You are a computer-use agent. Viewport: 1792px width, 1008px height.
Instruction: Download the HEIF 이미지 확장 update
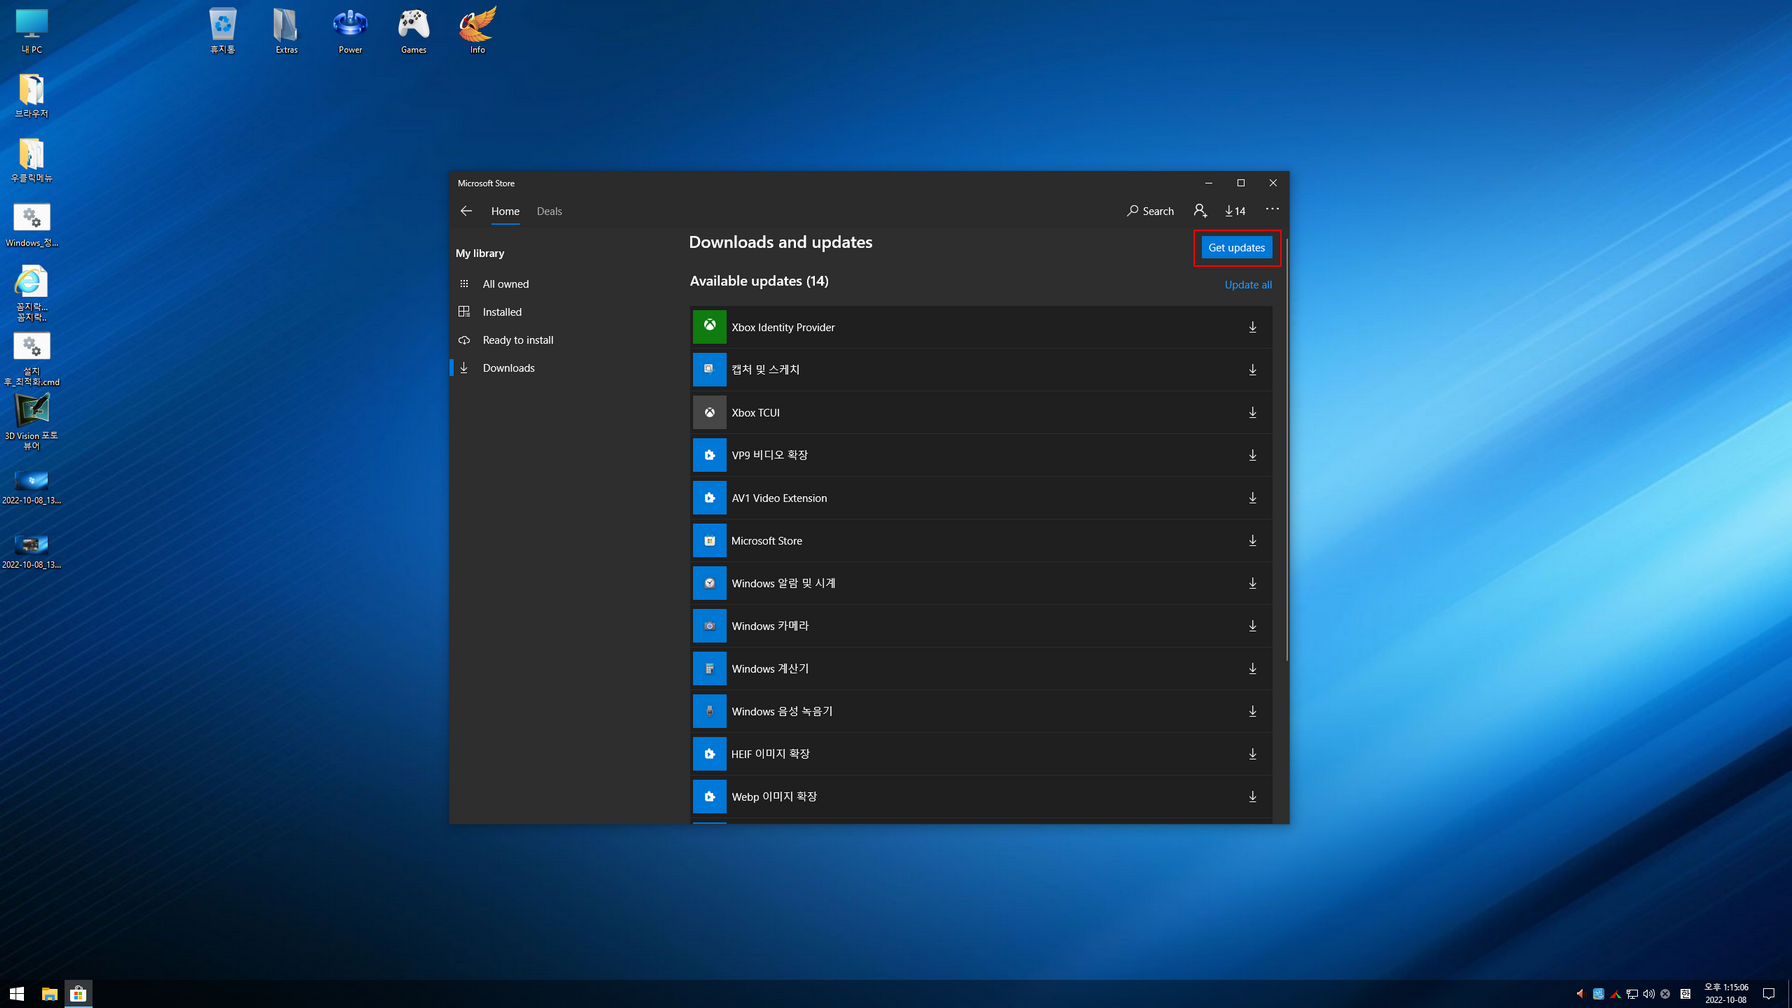point(1252,754)
